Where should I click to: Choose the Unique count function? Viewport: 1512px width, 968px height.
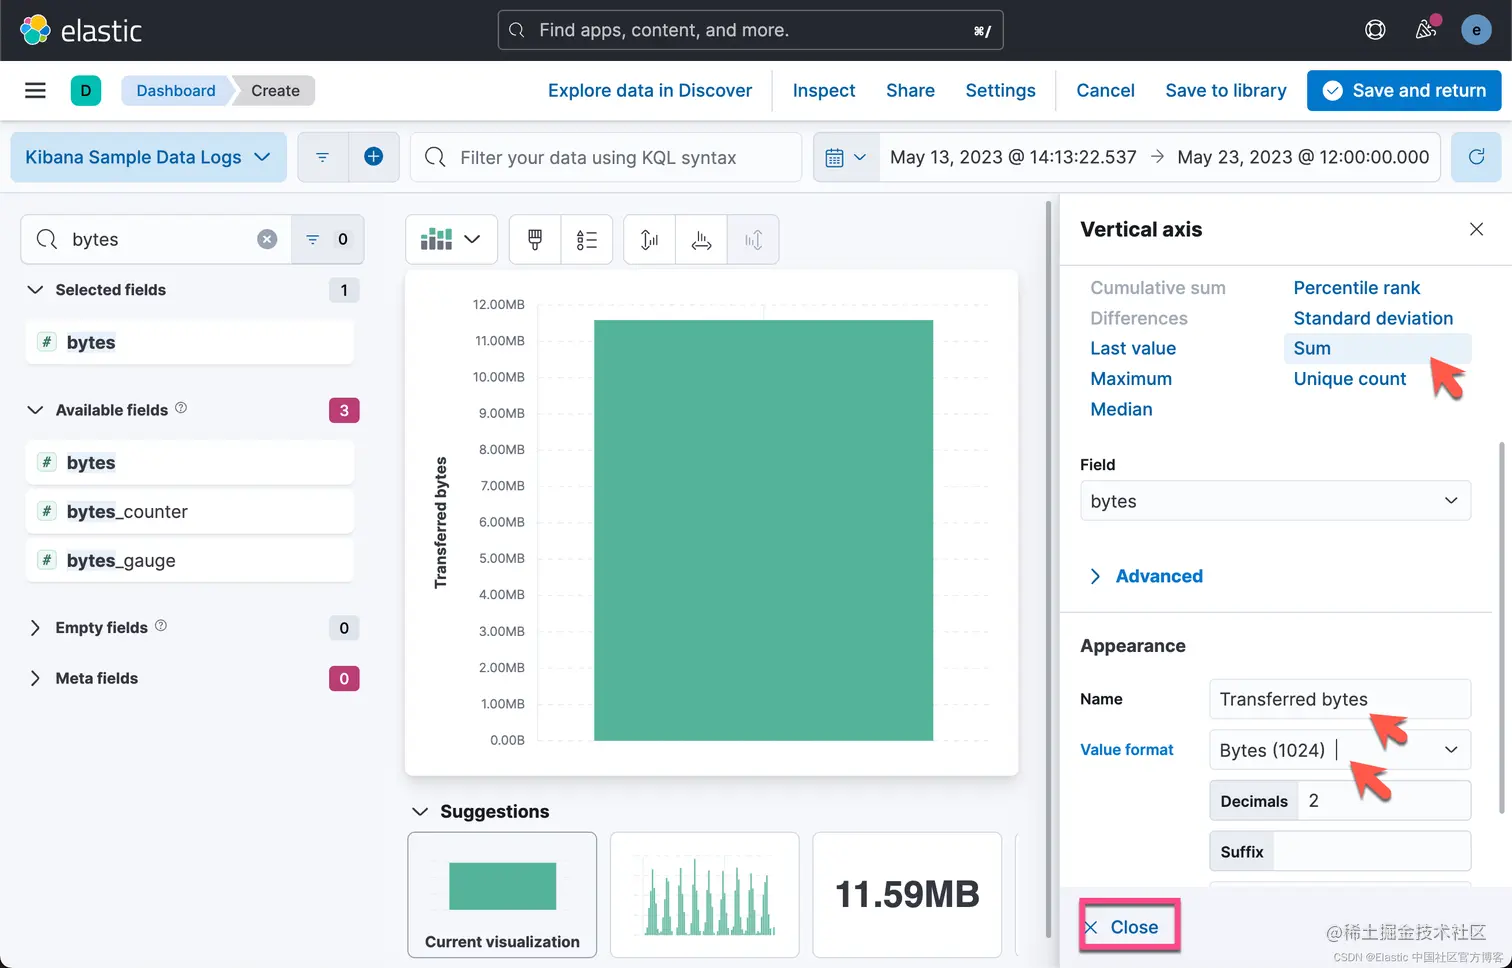1349,379
